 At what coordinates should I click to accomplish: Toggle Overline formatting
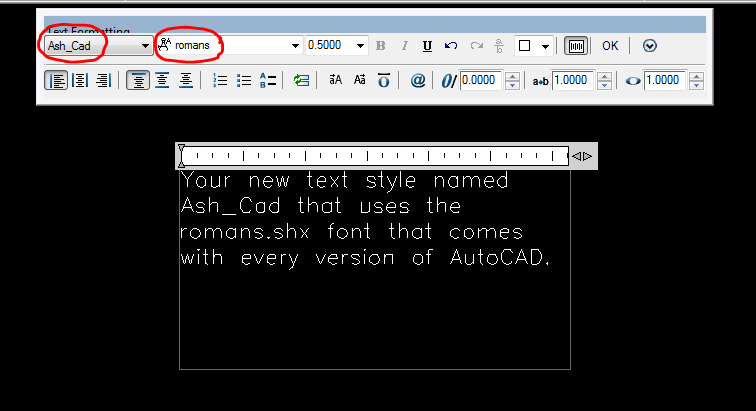(x=384, y=80)
